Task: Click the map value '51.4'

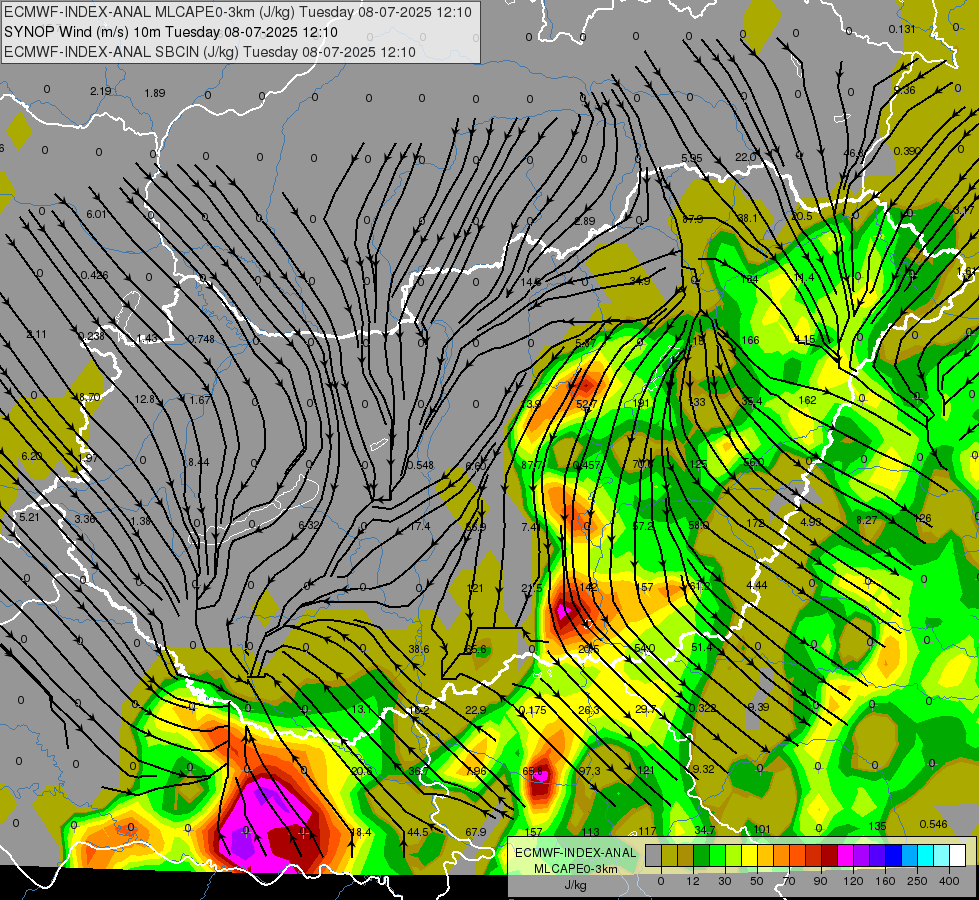Action: pos(702,648)
